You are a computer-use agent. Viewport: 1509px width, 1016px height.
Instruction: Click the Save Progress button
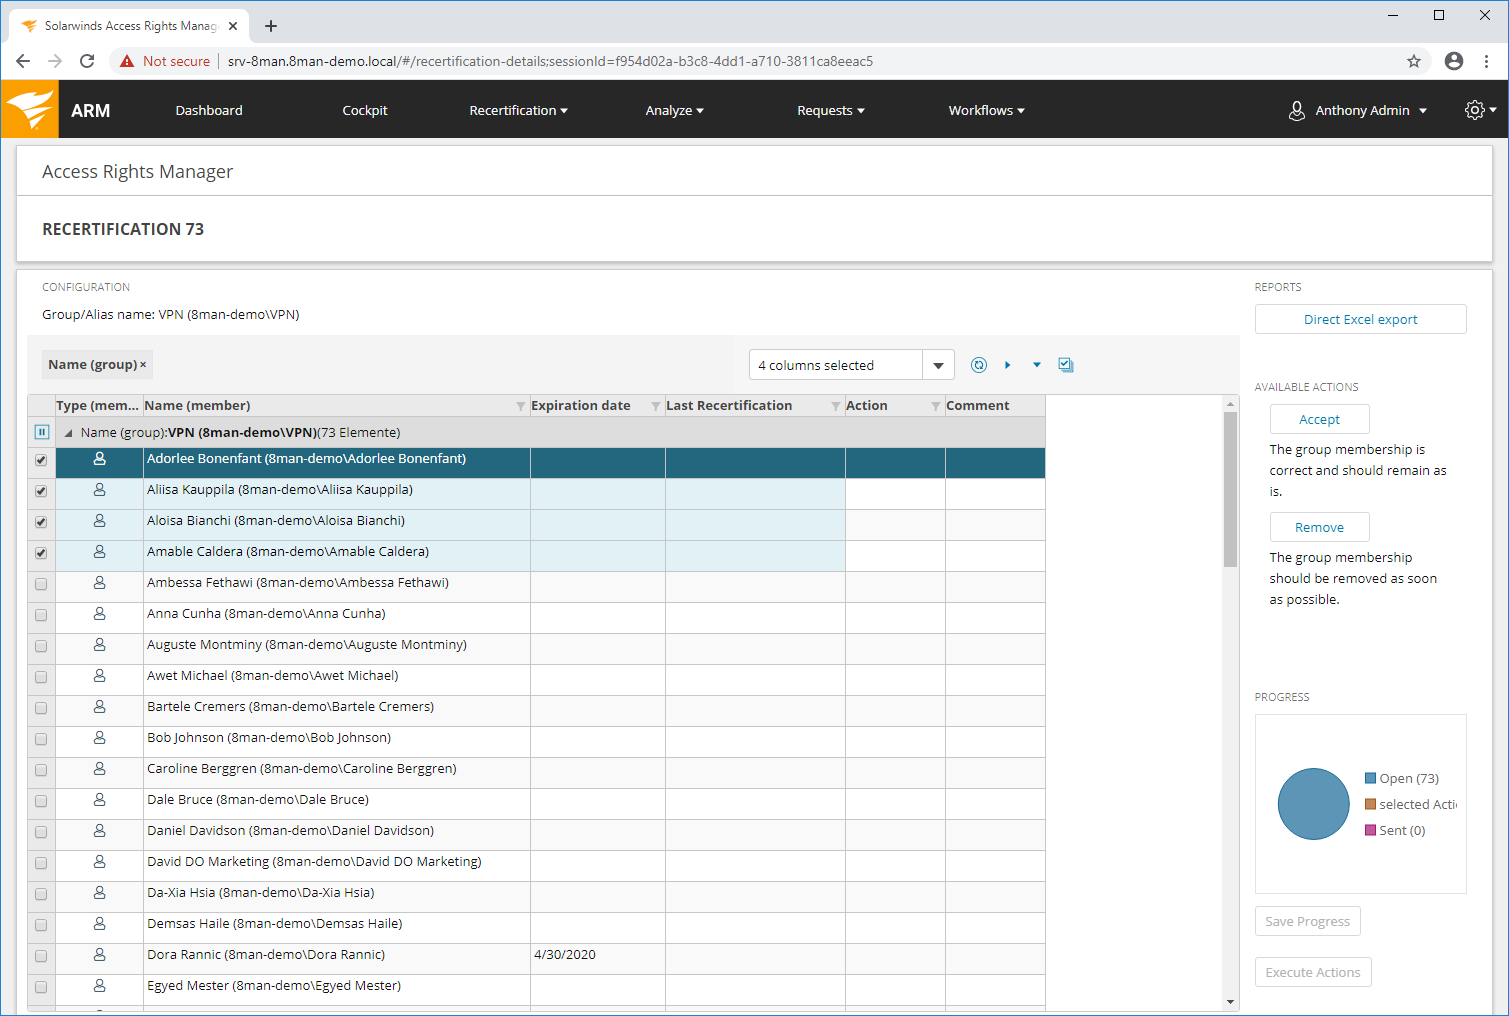1307,921
